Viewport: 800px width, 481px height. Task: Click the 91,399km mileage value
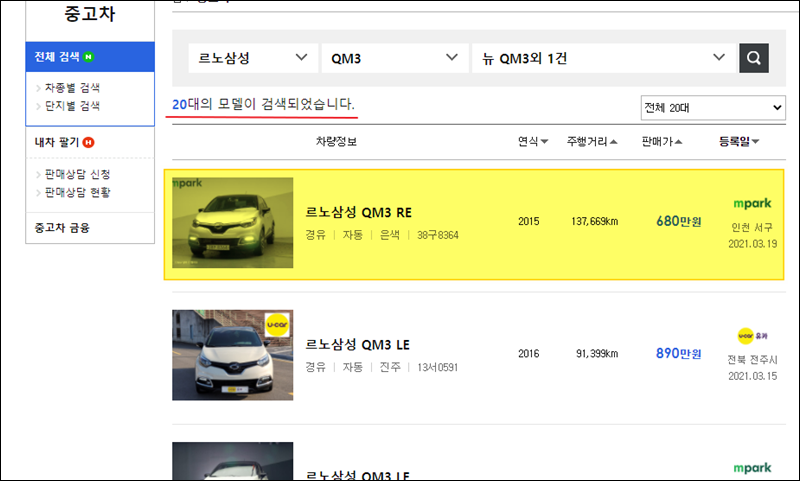pos(597,353)
